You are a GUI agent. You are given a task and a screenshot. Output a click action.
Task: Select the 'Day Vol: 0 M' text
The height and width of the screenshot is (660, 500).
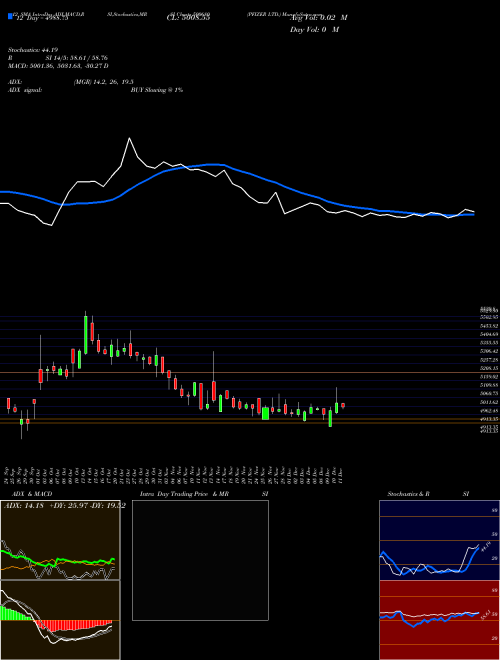[x=314, y=29]
